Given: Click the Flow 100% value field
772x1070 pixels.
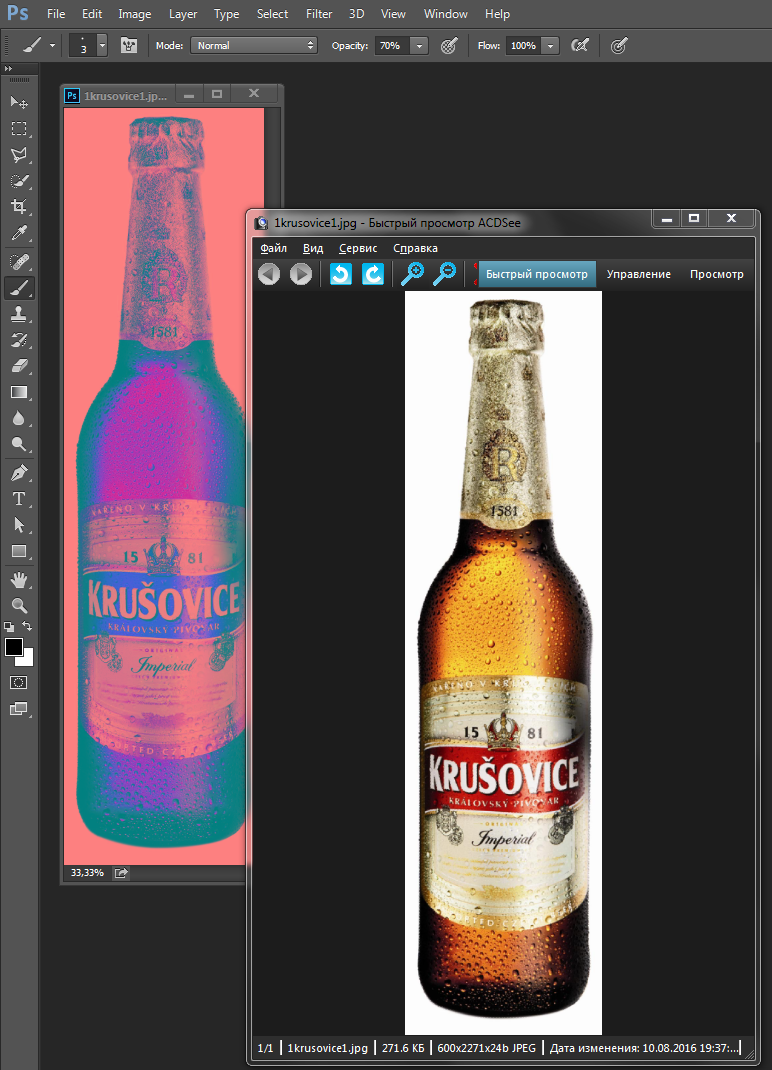Looking at the screenshot, I should point(524,46).
